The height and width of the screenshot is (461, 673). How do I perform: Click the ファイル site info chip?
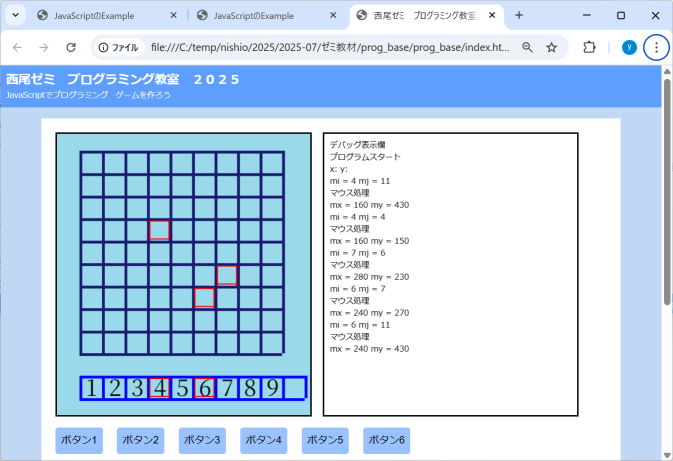(119, 47)
